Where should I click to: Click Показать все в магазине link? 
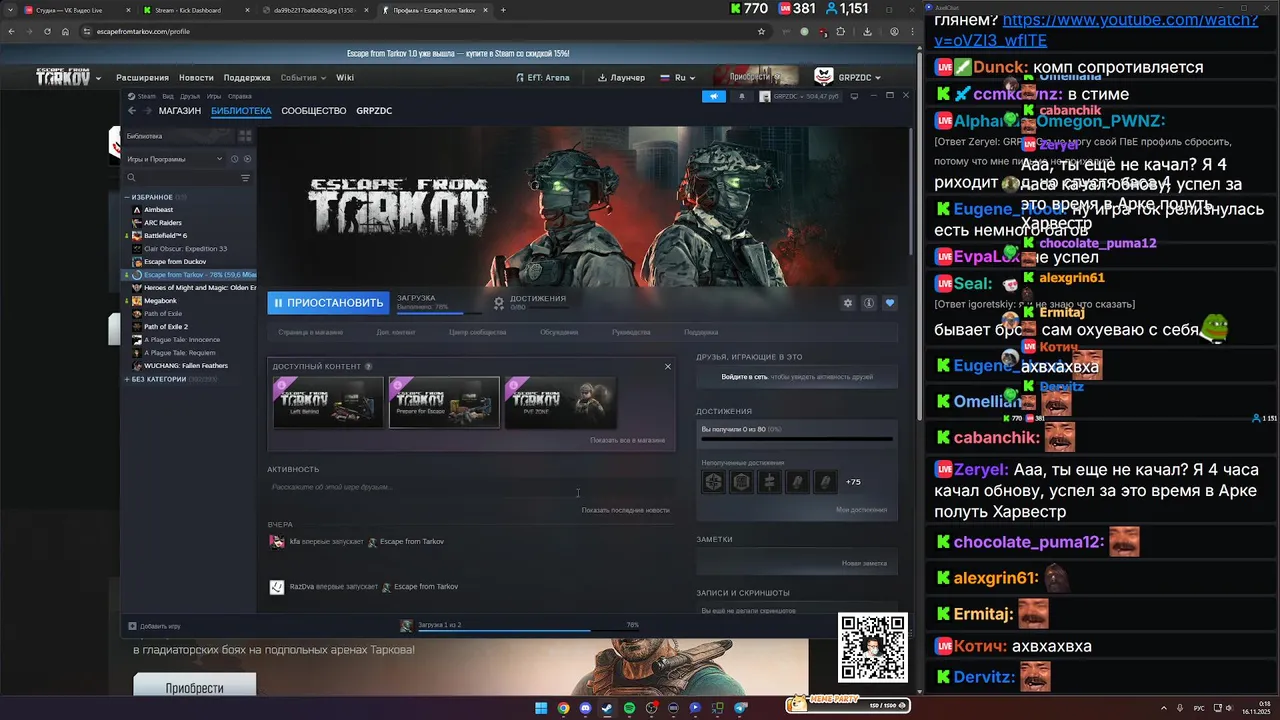(x=627, y=440)
